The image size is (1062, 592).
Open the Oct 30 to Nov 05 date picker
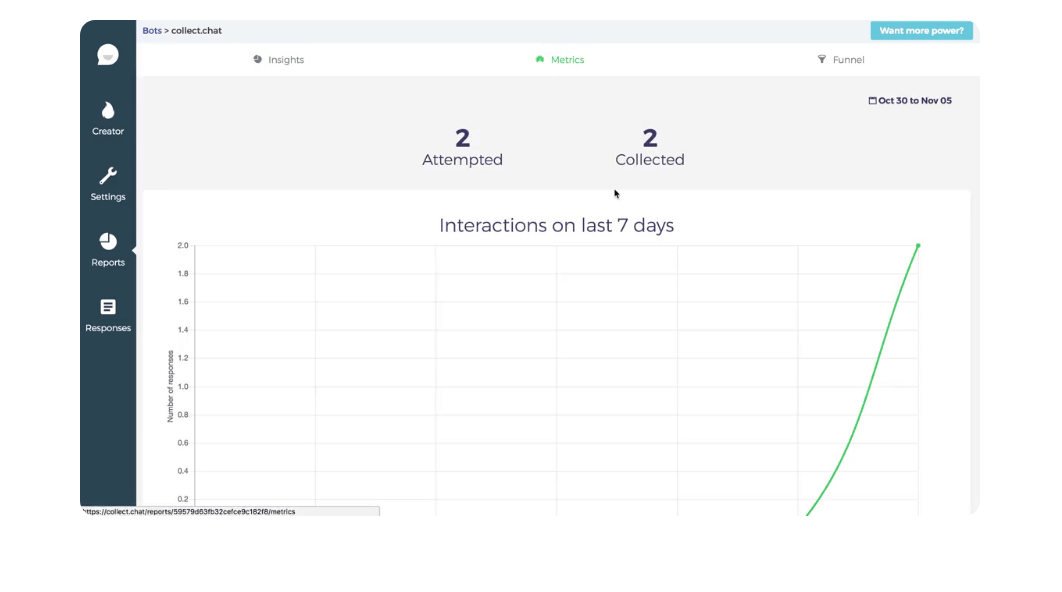coord(910,100)
